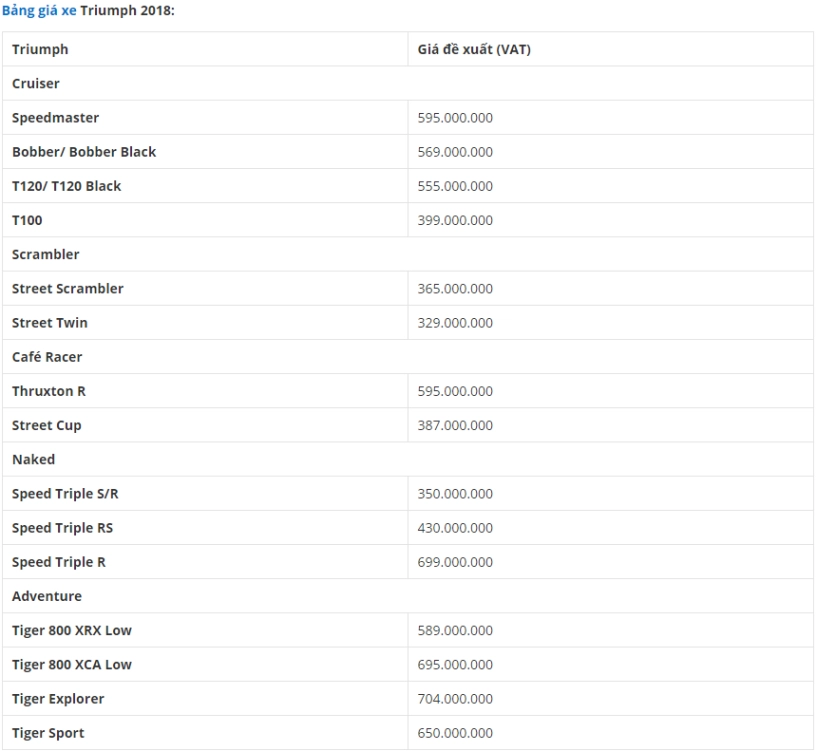
Task: Click the price 350.000.000
Action: click(455, 494)
